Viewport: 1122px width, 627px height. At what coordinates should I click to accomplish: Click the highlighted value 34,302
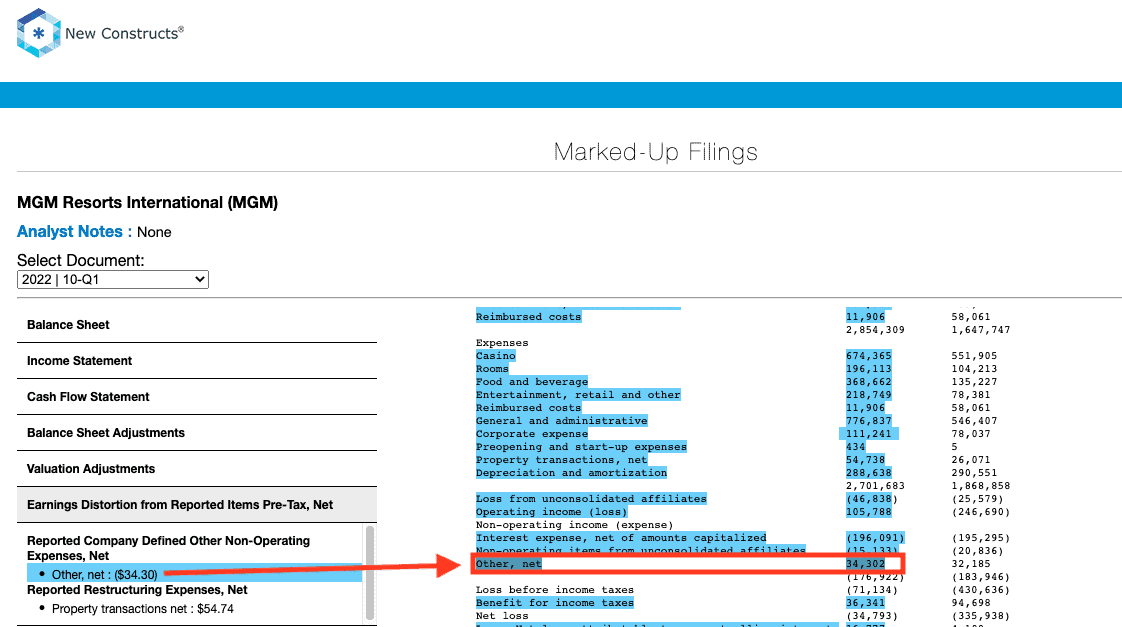click(x=866, y=564)
